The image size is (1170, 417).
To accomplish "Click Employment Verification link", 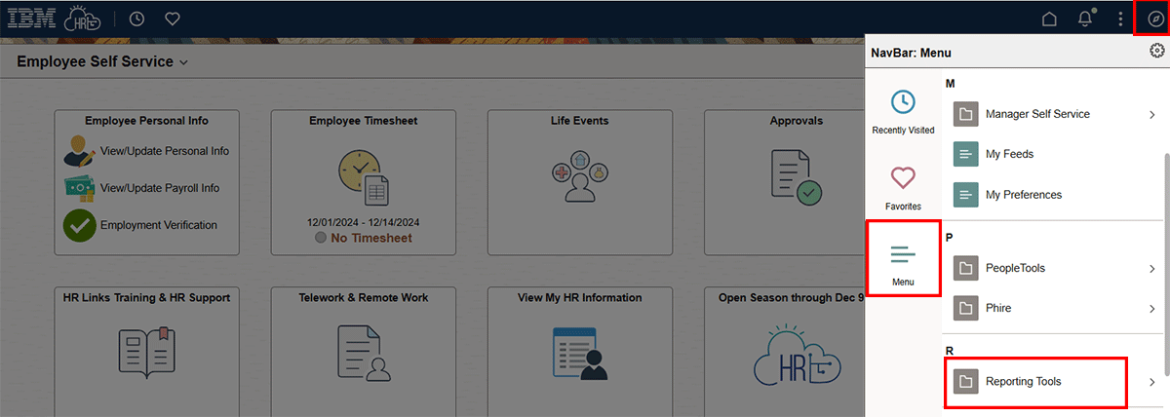I will point(158,225).
